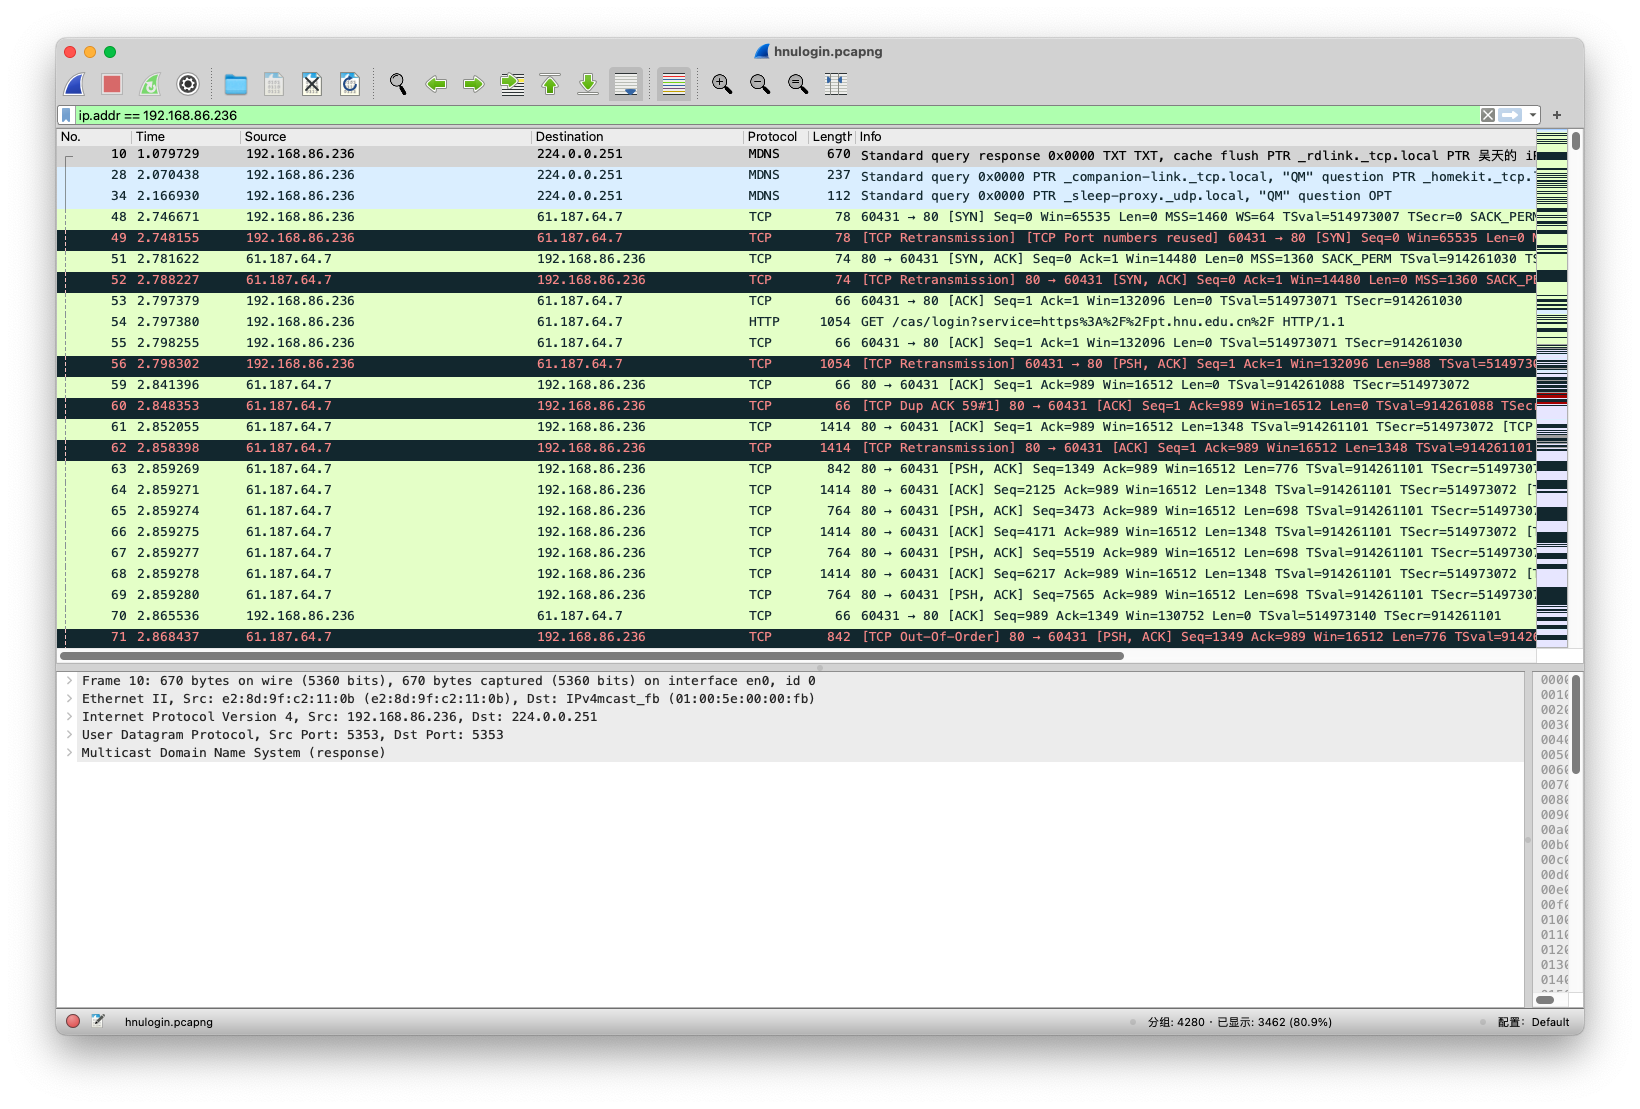Toggle auto-scroll during live capture
The image size is (1640, 1109).
[626, 84]
